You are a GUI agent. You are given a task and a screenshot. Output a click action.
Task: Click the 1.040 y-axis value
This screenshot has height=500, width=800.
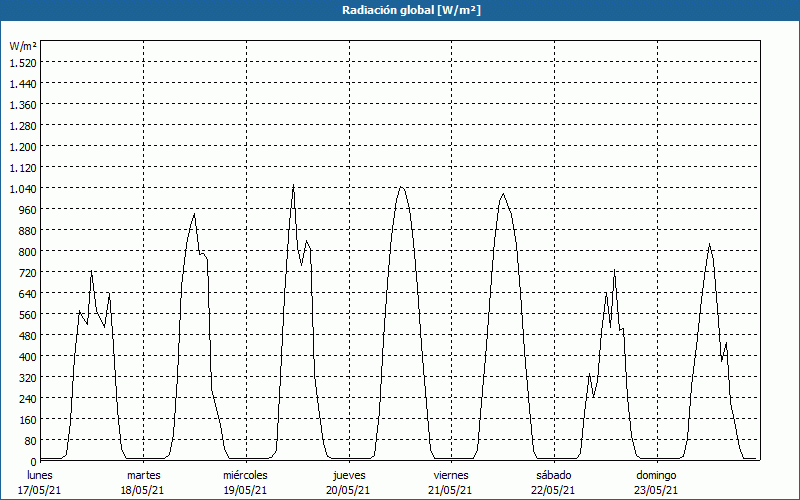(23, 189)
